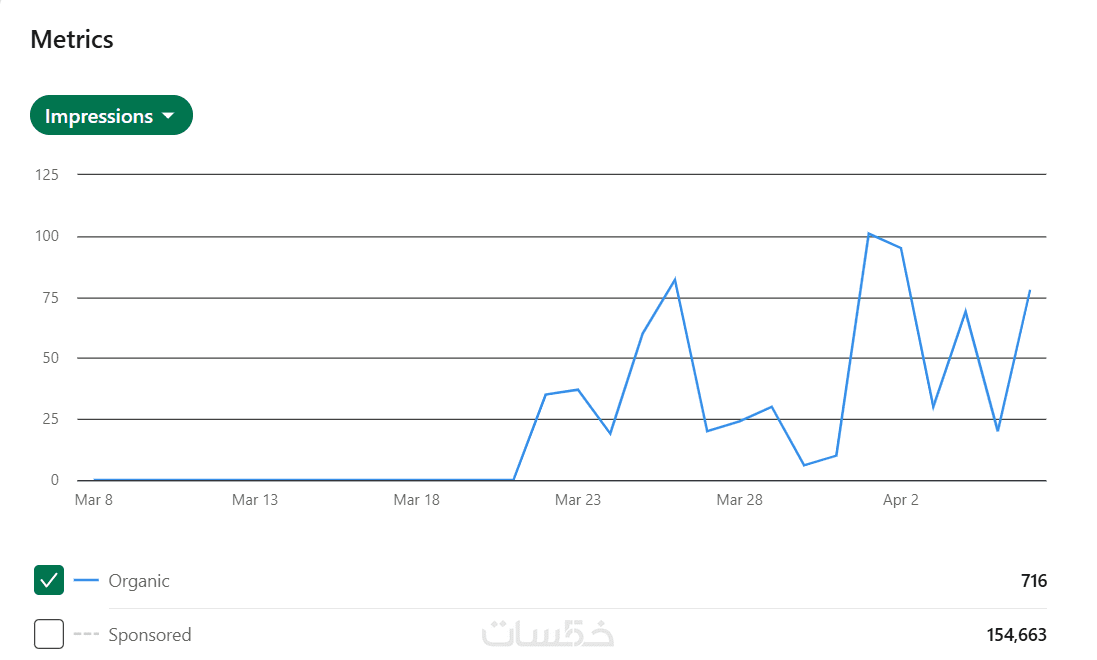Image resolution: width=1097 pixels, height=660 pixels.
Task: Click the Mar 23 axis label
Action: [x=578, y=500]
